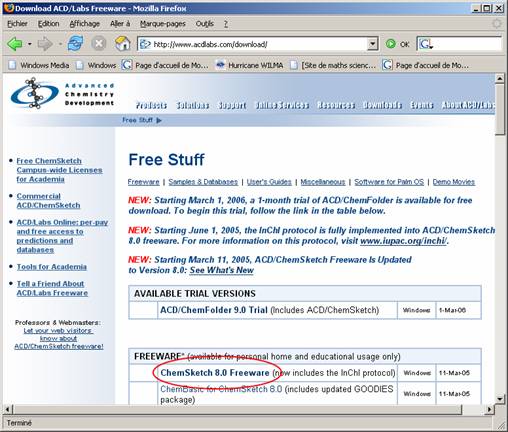Click the vertical scrollbar up arrow
This screenshot has height=432, width=508.
[x=499, y=79]
